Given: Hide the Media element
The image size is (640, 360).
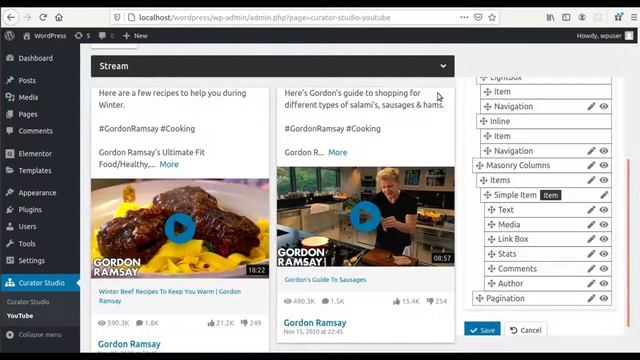Looking at the screenshot, I should click(x=604, y=224).
